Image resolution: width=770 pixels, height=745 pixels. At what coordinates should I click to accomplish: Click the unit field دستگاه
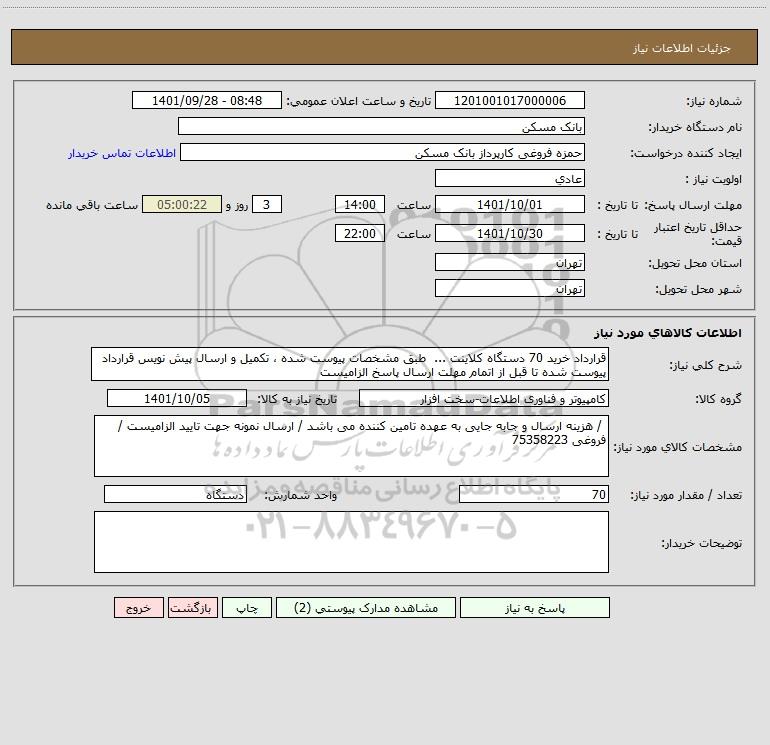175,495
